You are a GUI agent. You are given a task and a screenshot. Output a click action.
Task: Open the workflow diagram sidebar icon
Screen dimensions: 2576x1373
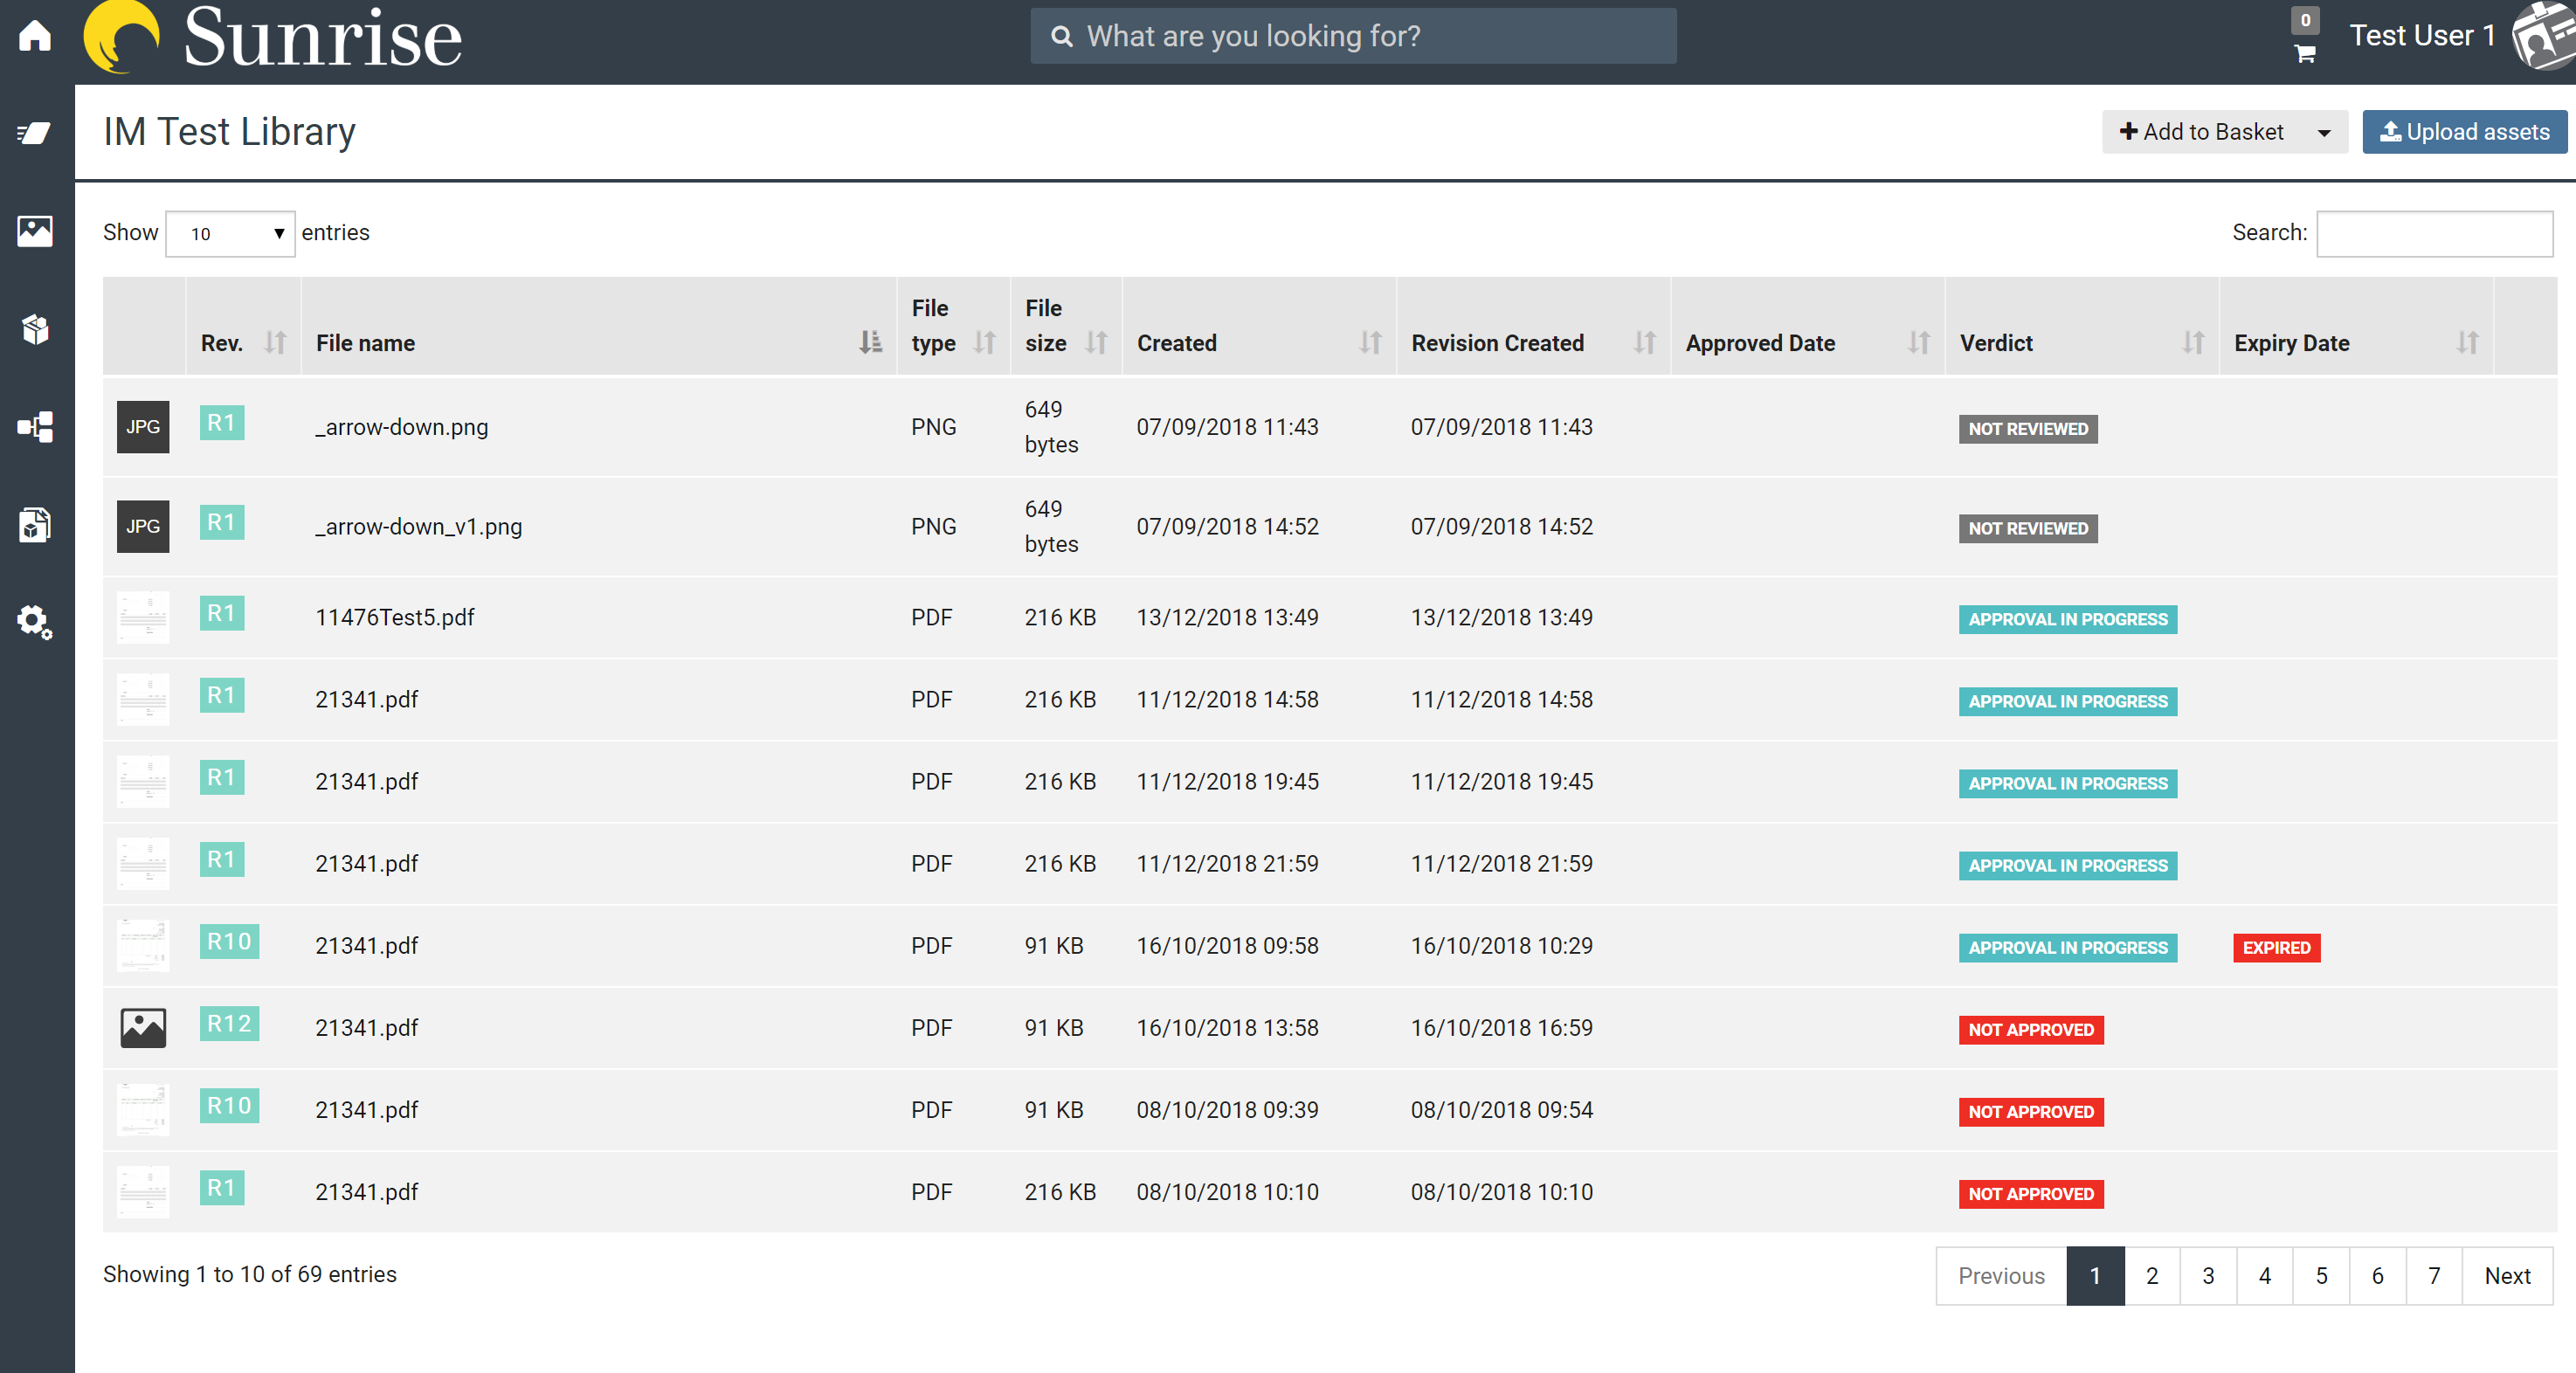point(35,427)
